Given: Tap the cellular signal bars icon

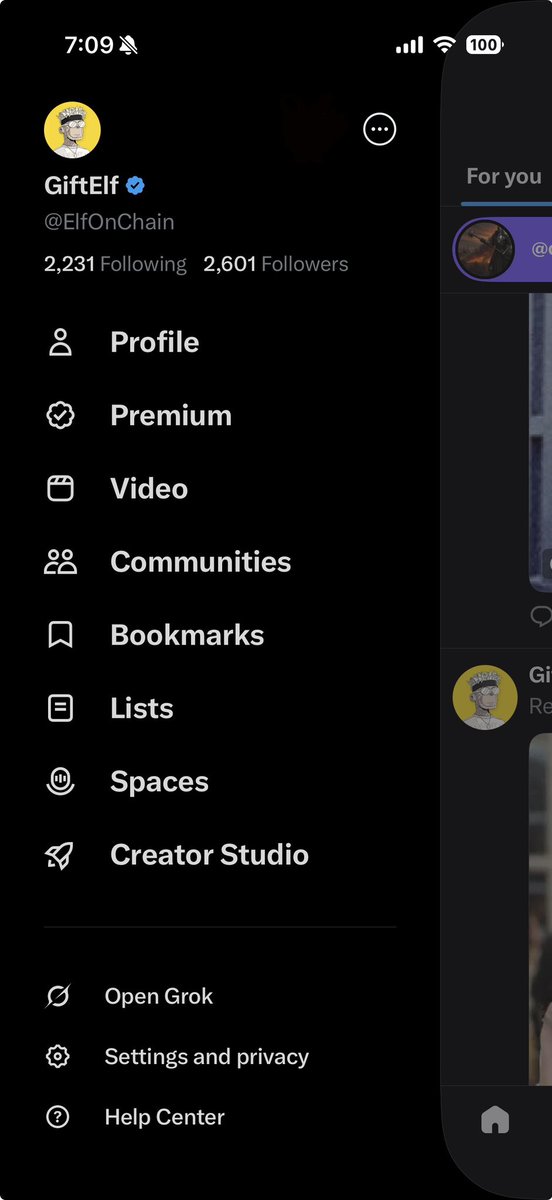Looking at the screenshot, I should pyautogui.click(x=409, y=45).
